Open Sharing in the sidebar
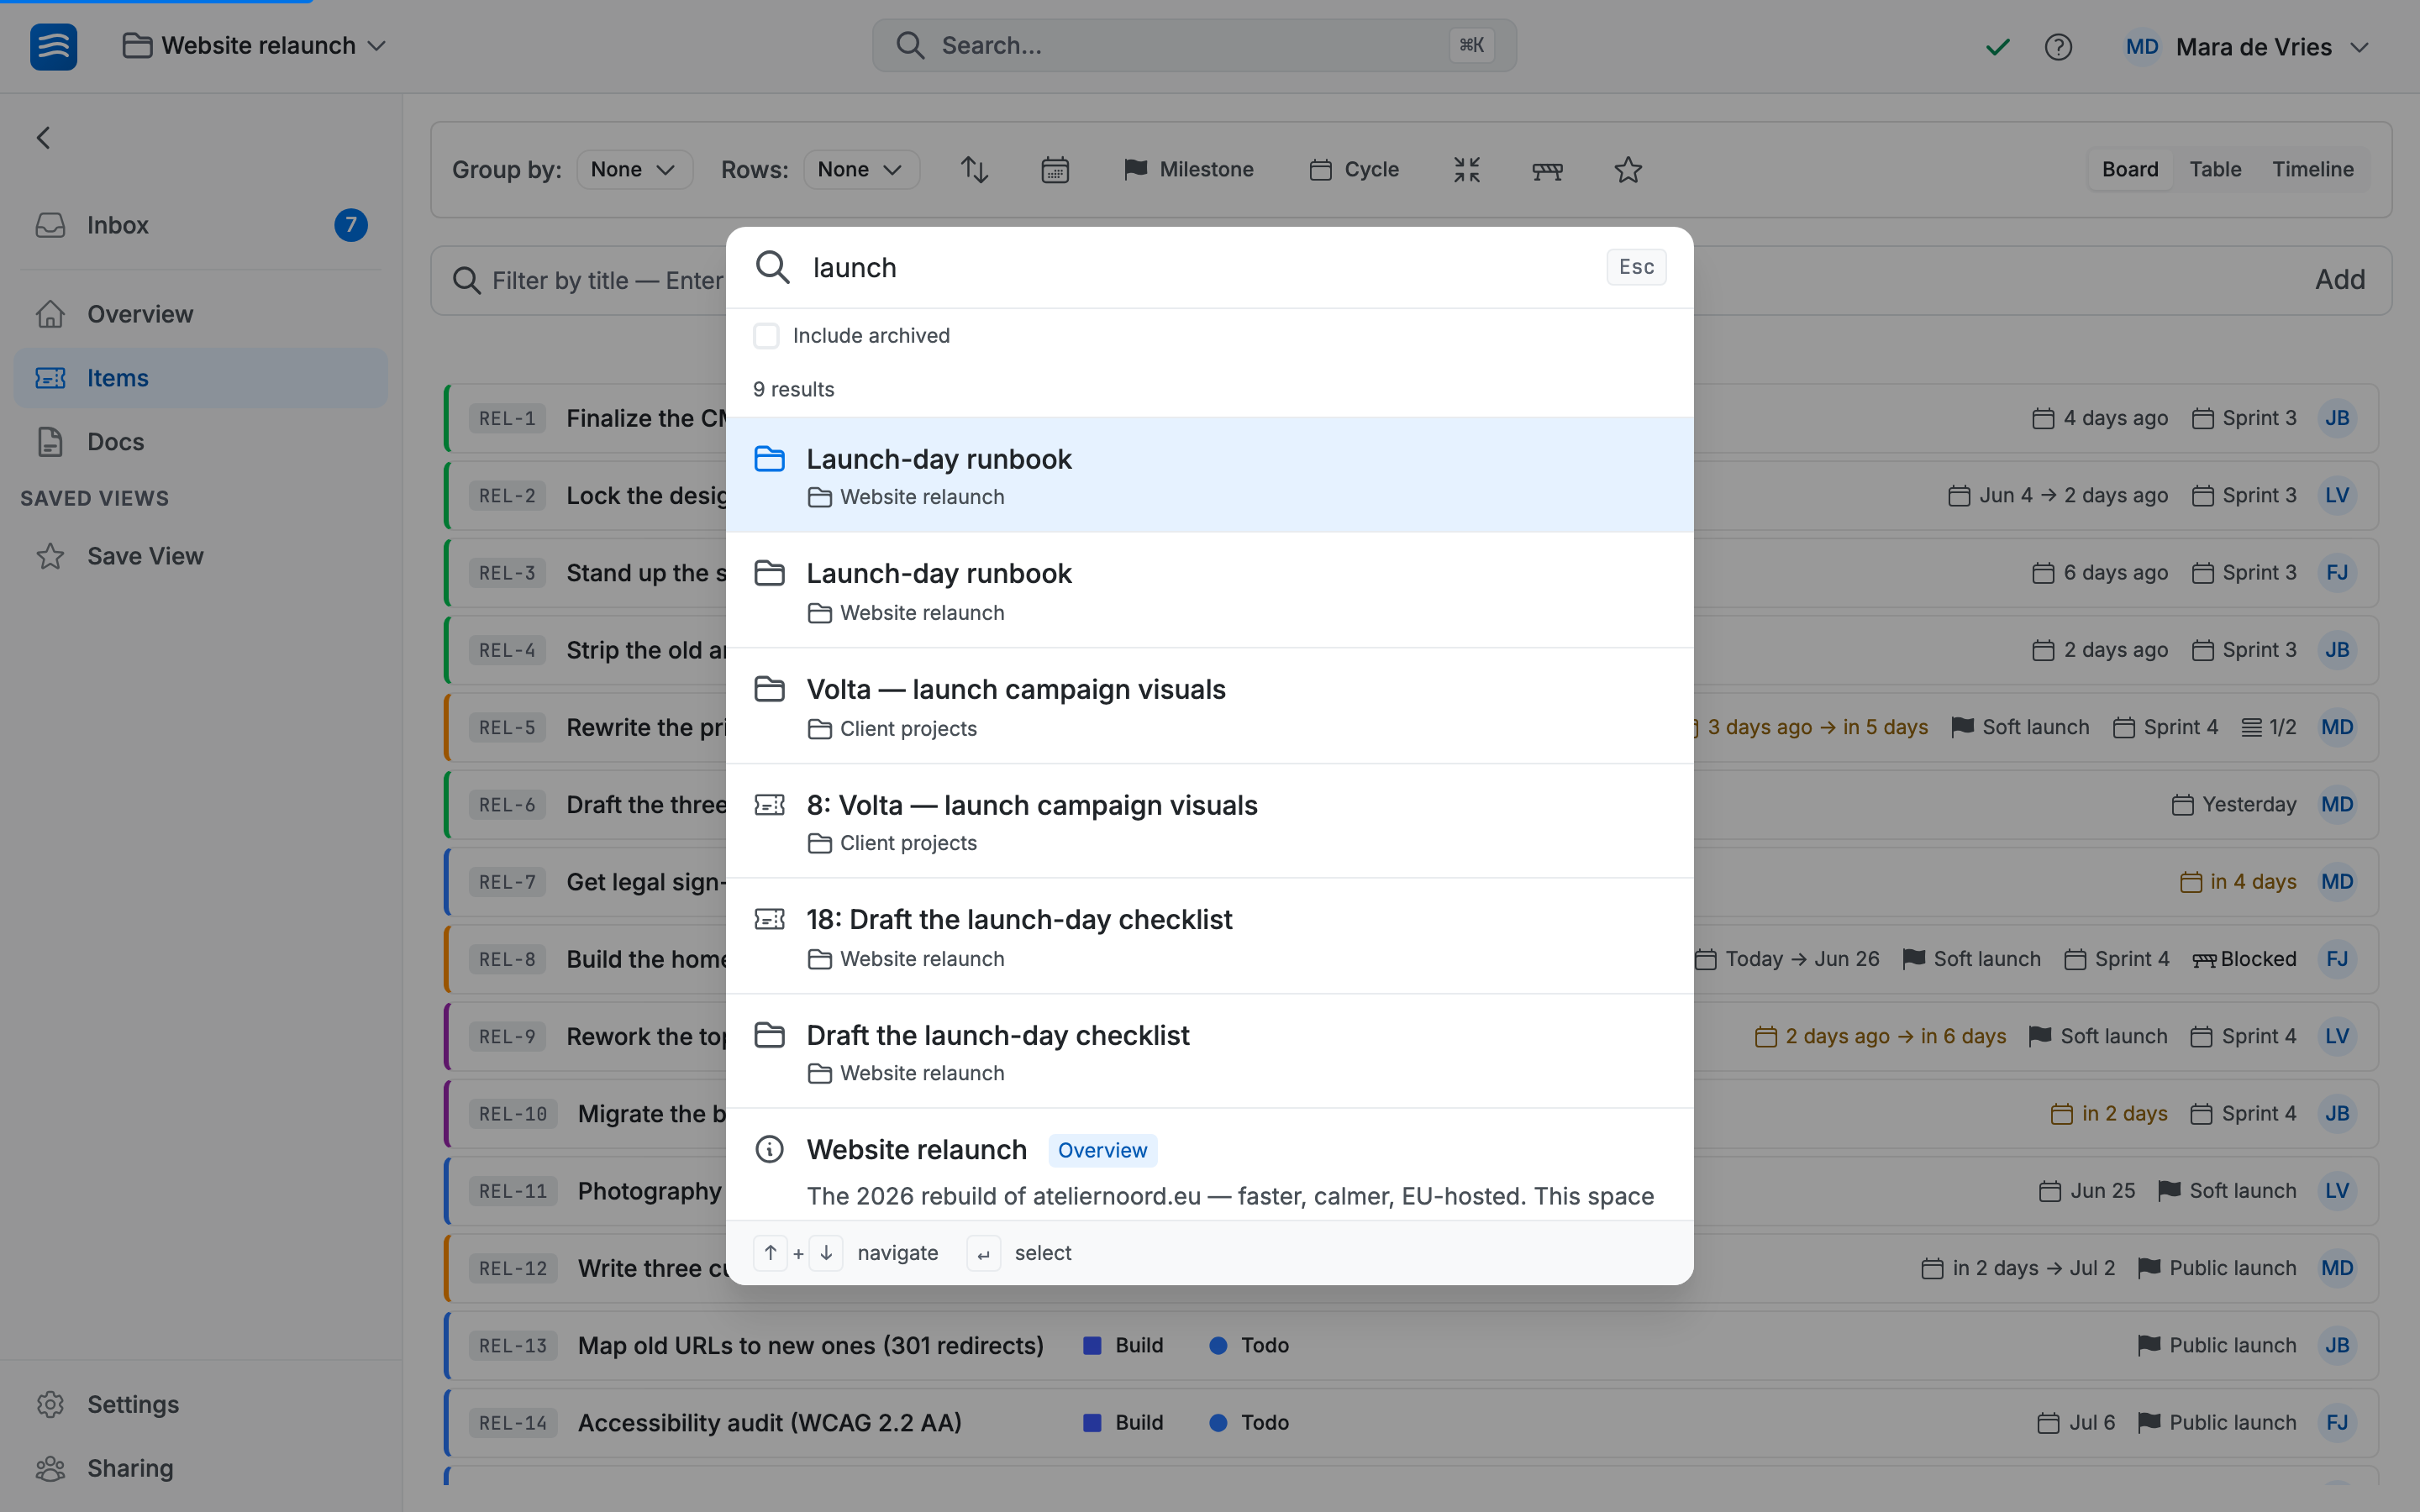 200,1468
